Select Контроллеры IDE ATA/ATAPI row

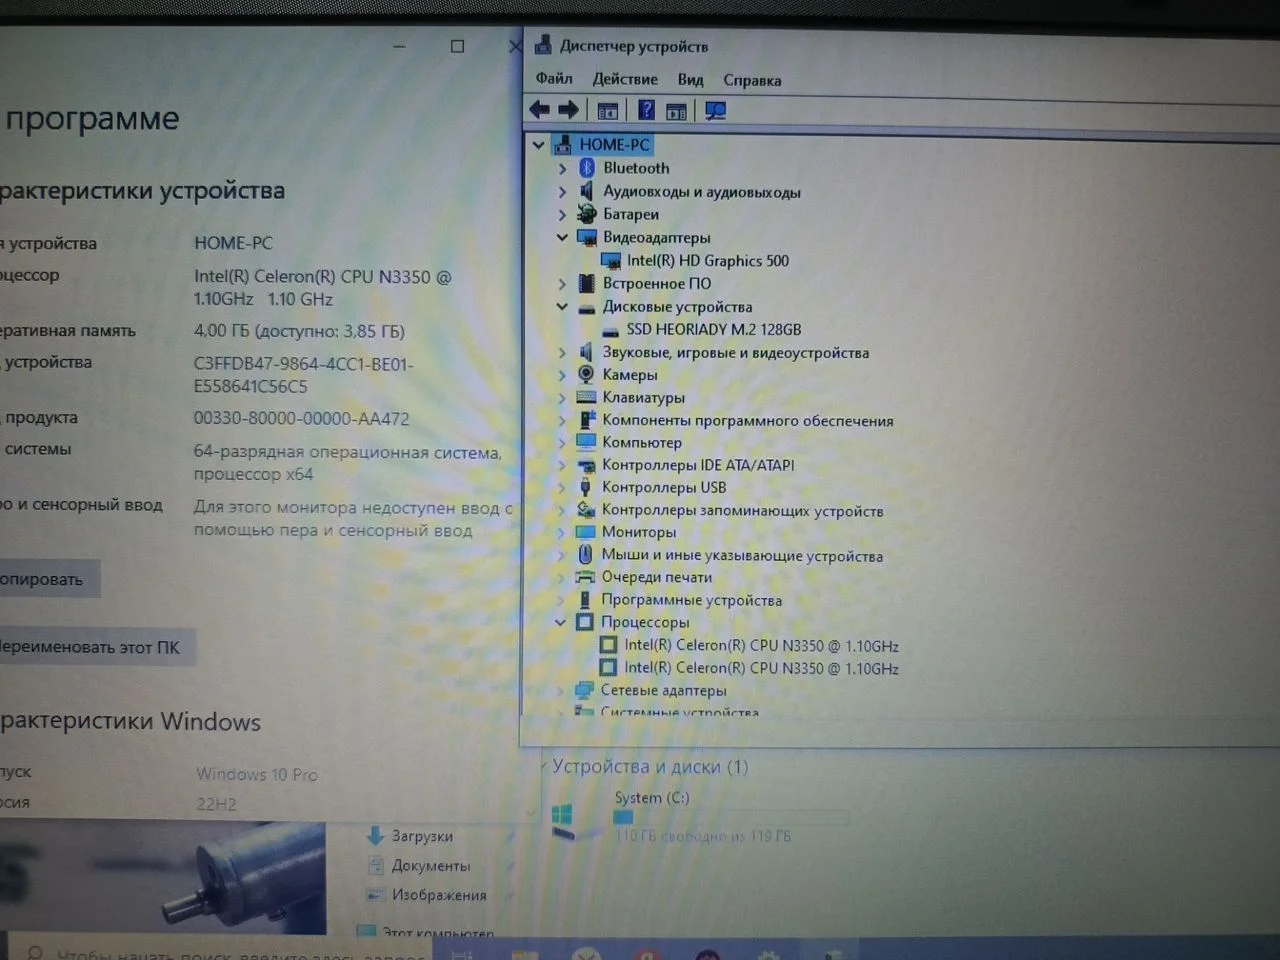[x=698, y=465]
